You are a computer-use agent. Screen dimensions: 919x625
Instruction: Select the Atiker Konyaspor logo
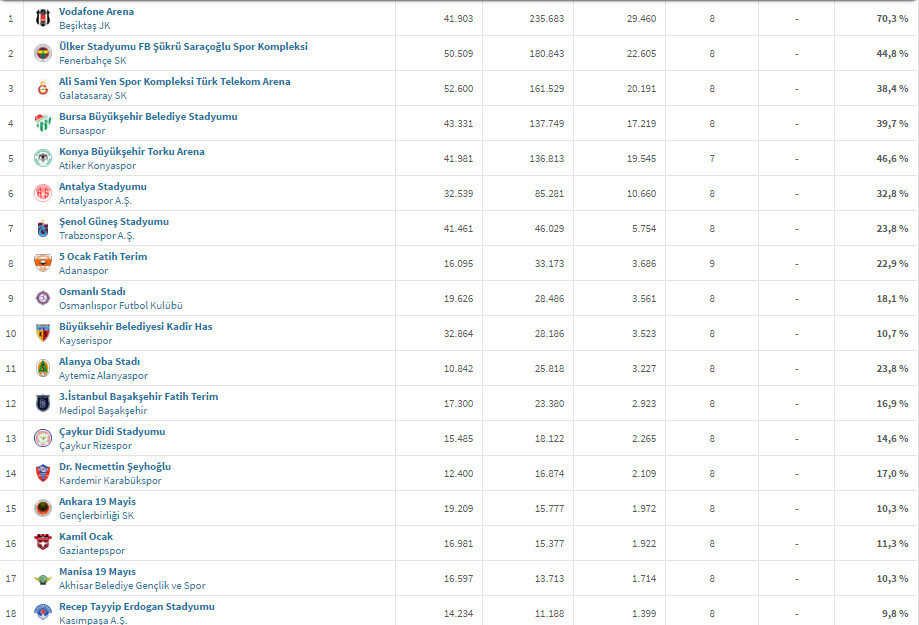pyautogui.click(x=43, y=158)
